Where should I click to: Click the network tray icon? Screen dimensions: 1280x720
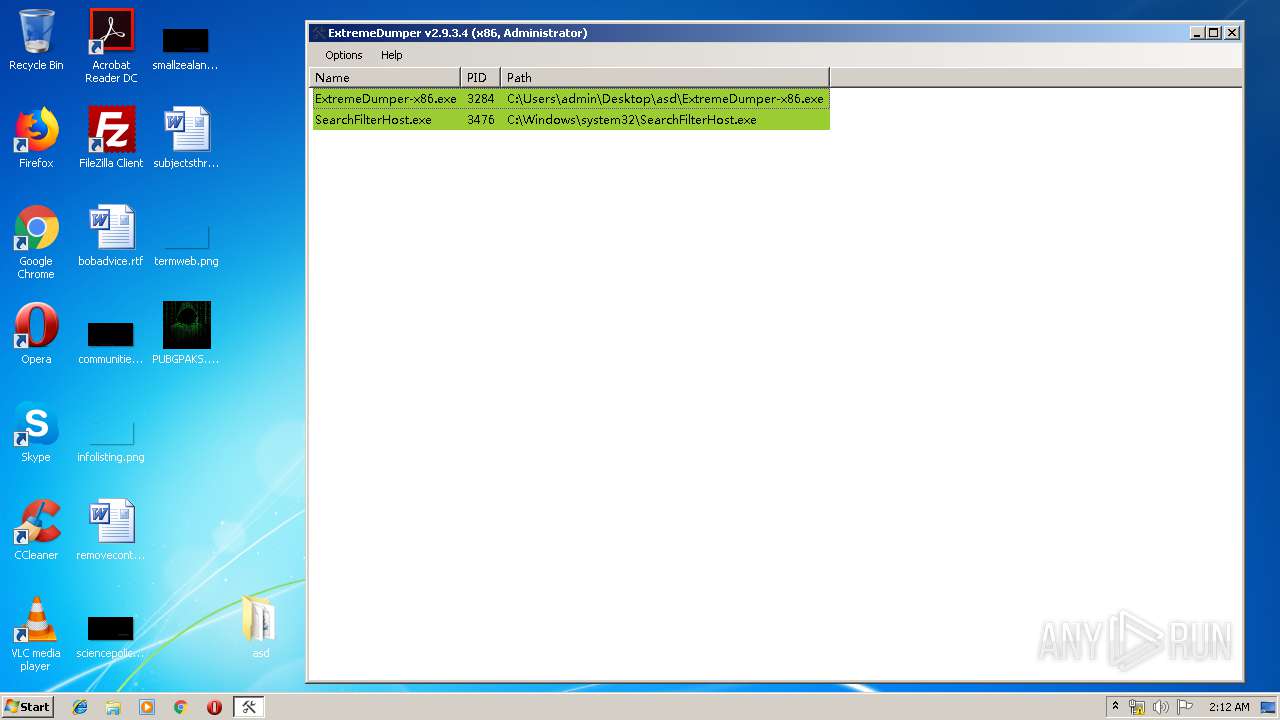[1137, 707]
